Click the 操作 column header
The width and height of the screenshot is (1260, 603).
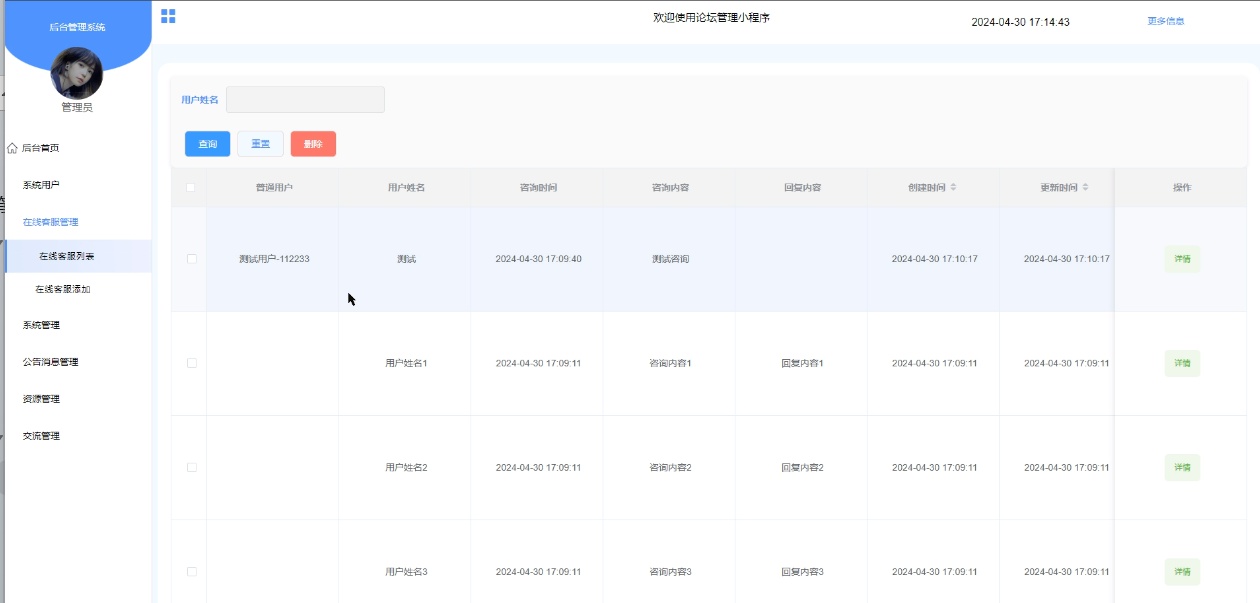click(1182, 188)
